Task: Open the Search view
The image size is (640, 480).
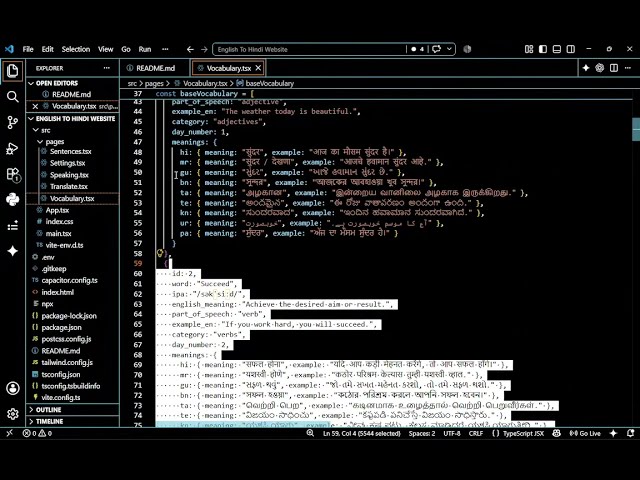Action: tap(13, 97)
